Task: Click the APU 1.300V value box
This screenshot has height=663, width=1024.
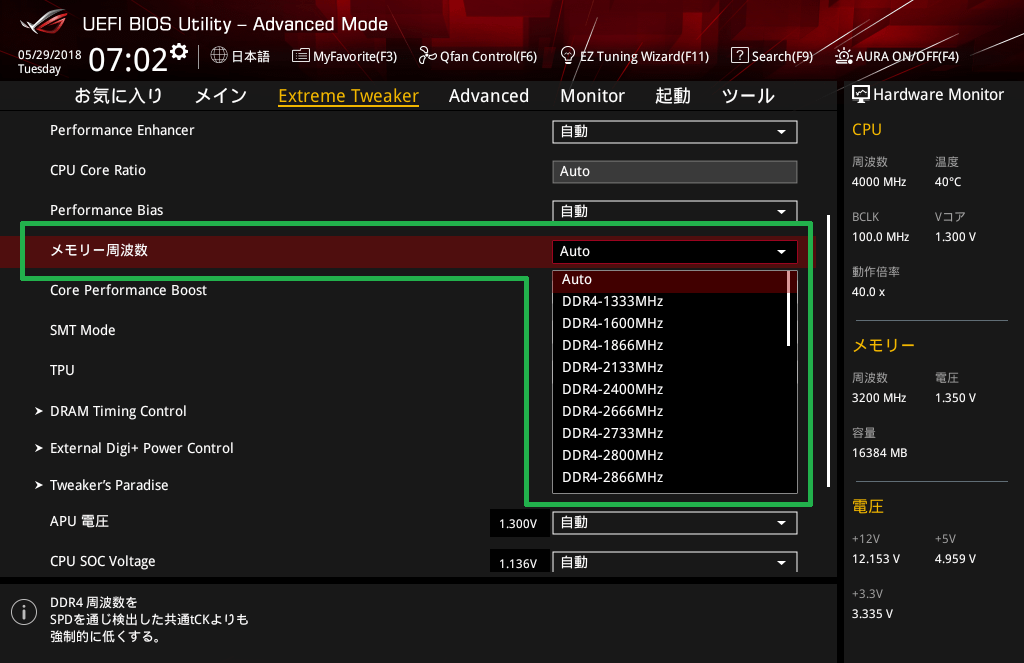Action: (519, 523)
